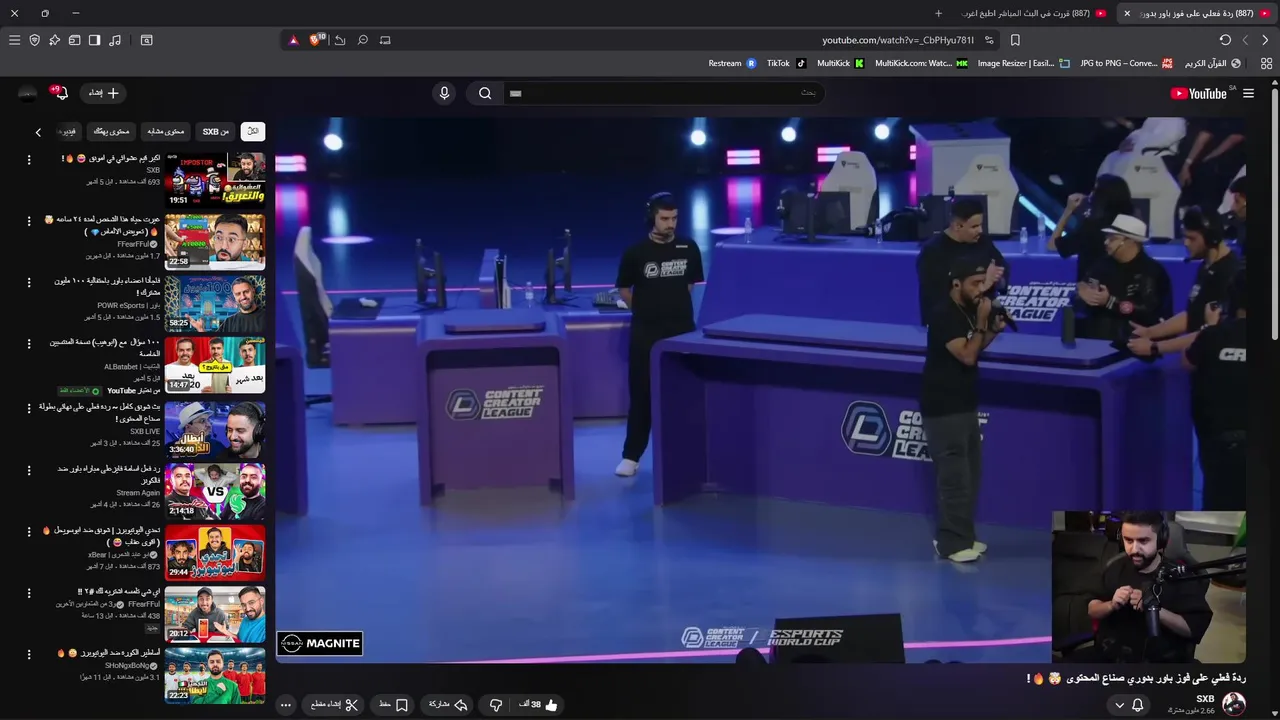1280x720 pixels.
Task: Open options menu for the xBear video
Action: (29, 532)
